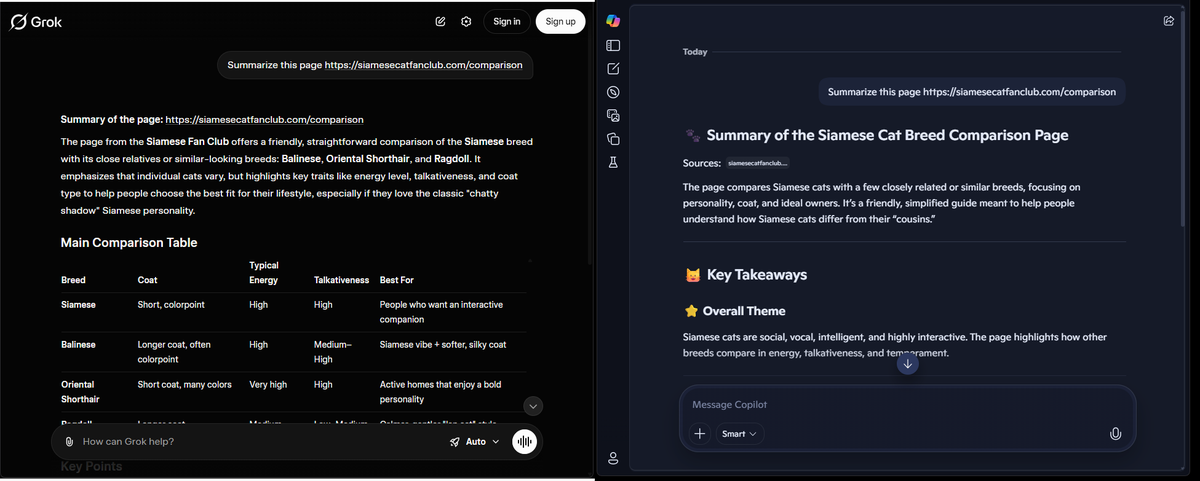Click the Grok user prompt bubble

coord(376,65)
